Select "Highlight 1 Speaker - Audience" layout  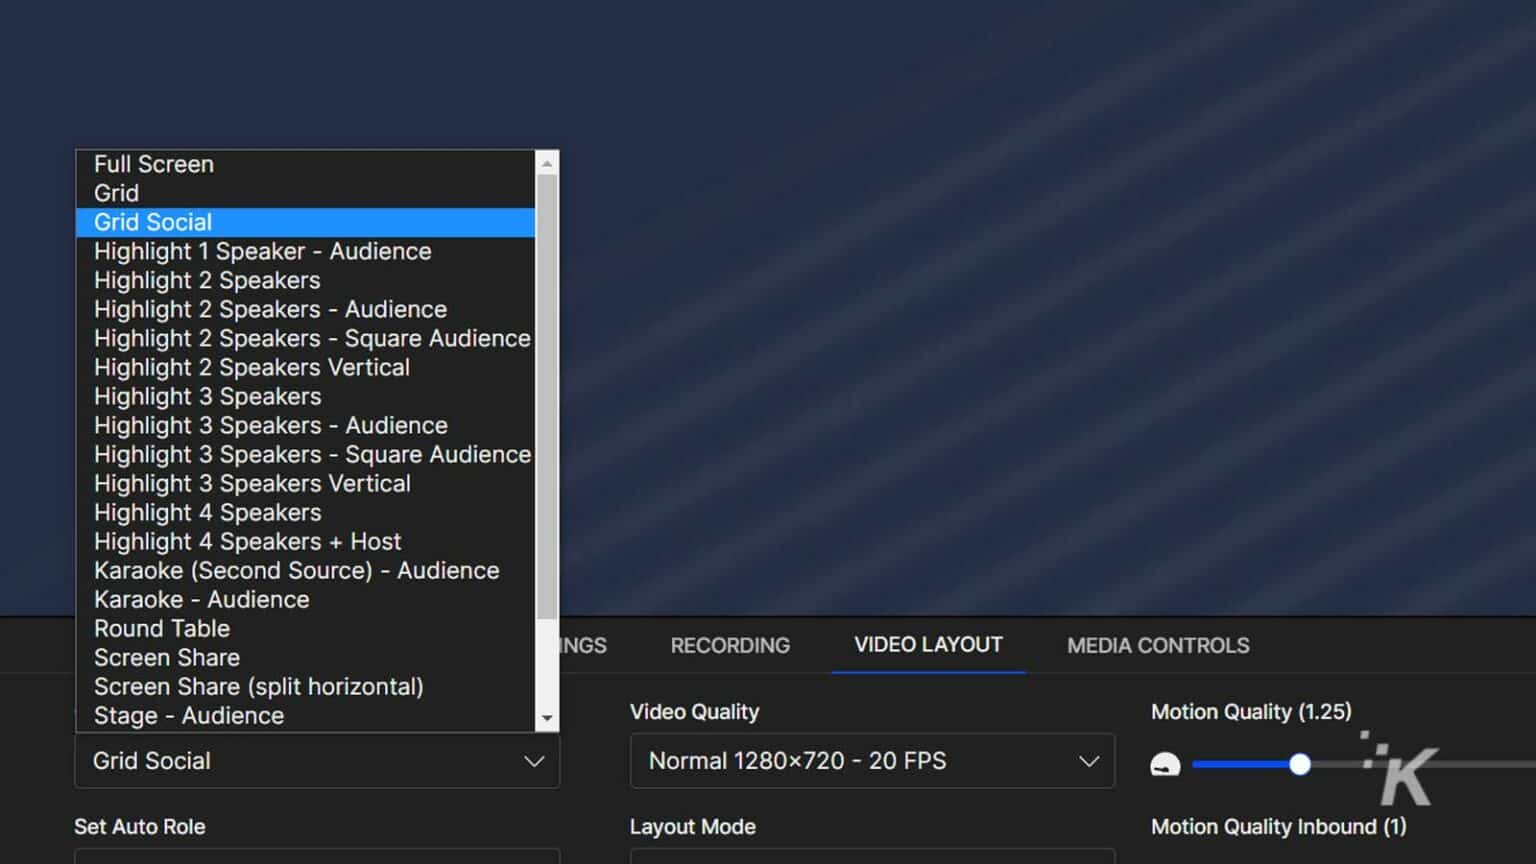262,251
